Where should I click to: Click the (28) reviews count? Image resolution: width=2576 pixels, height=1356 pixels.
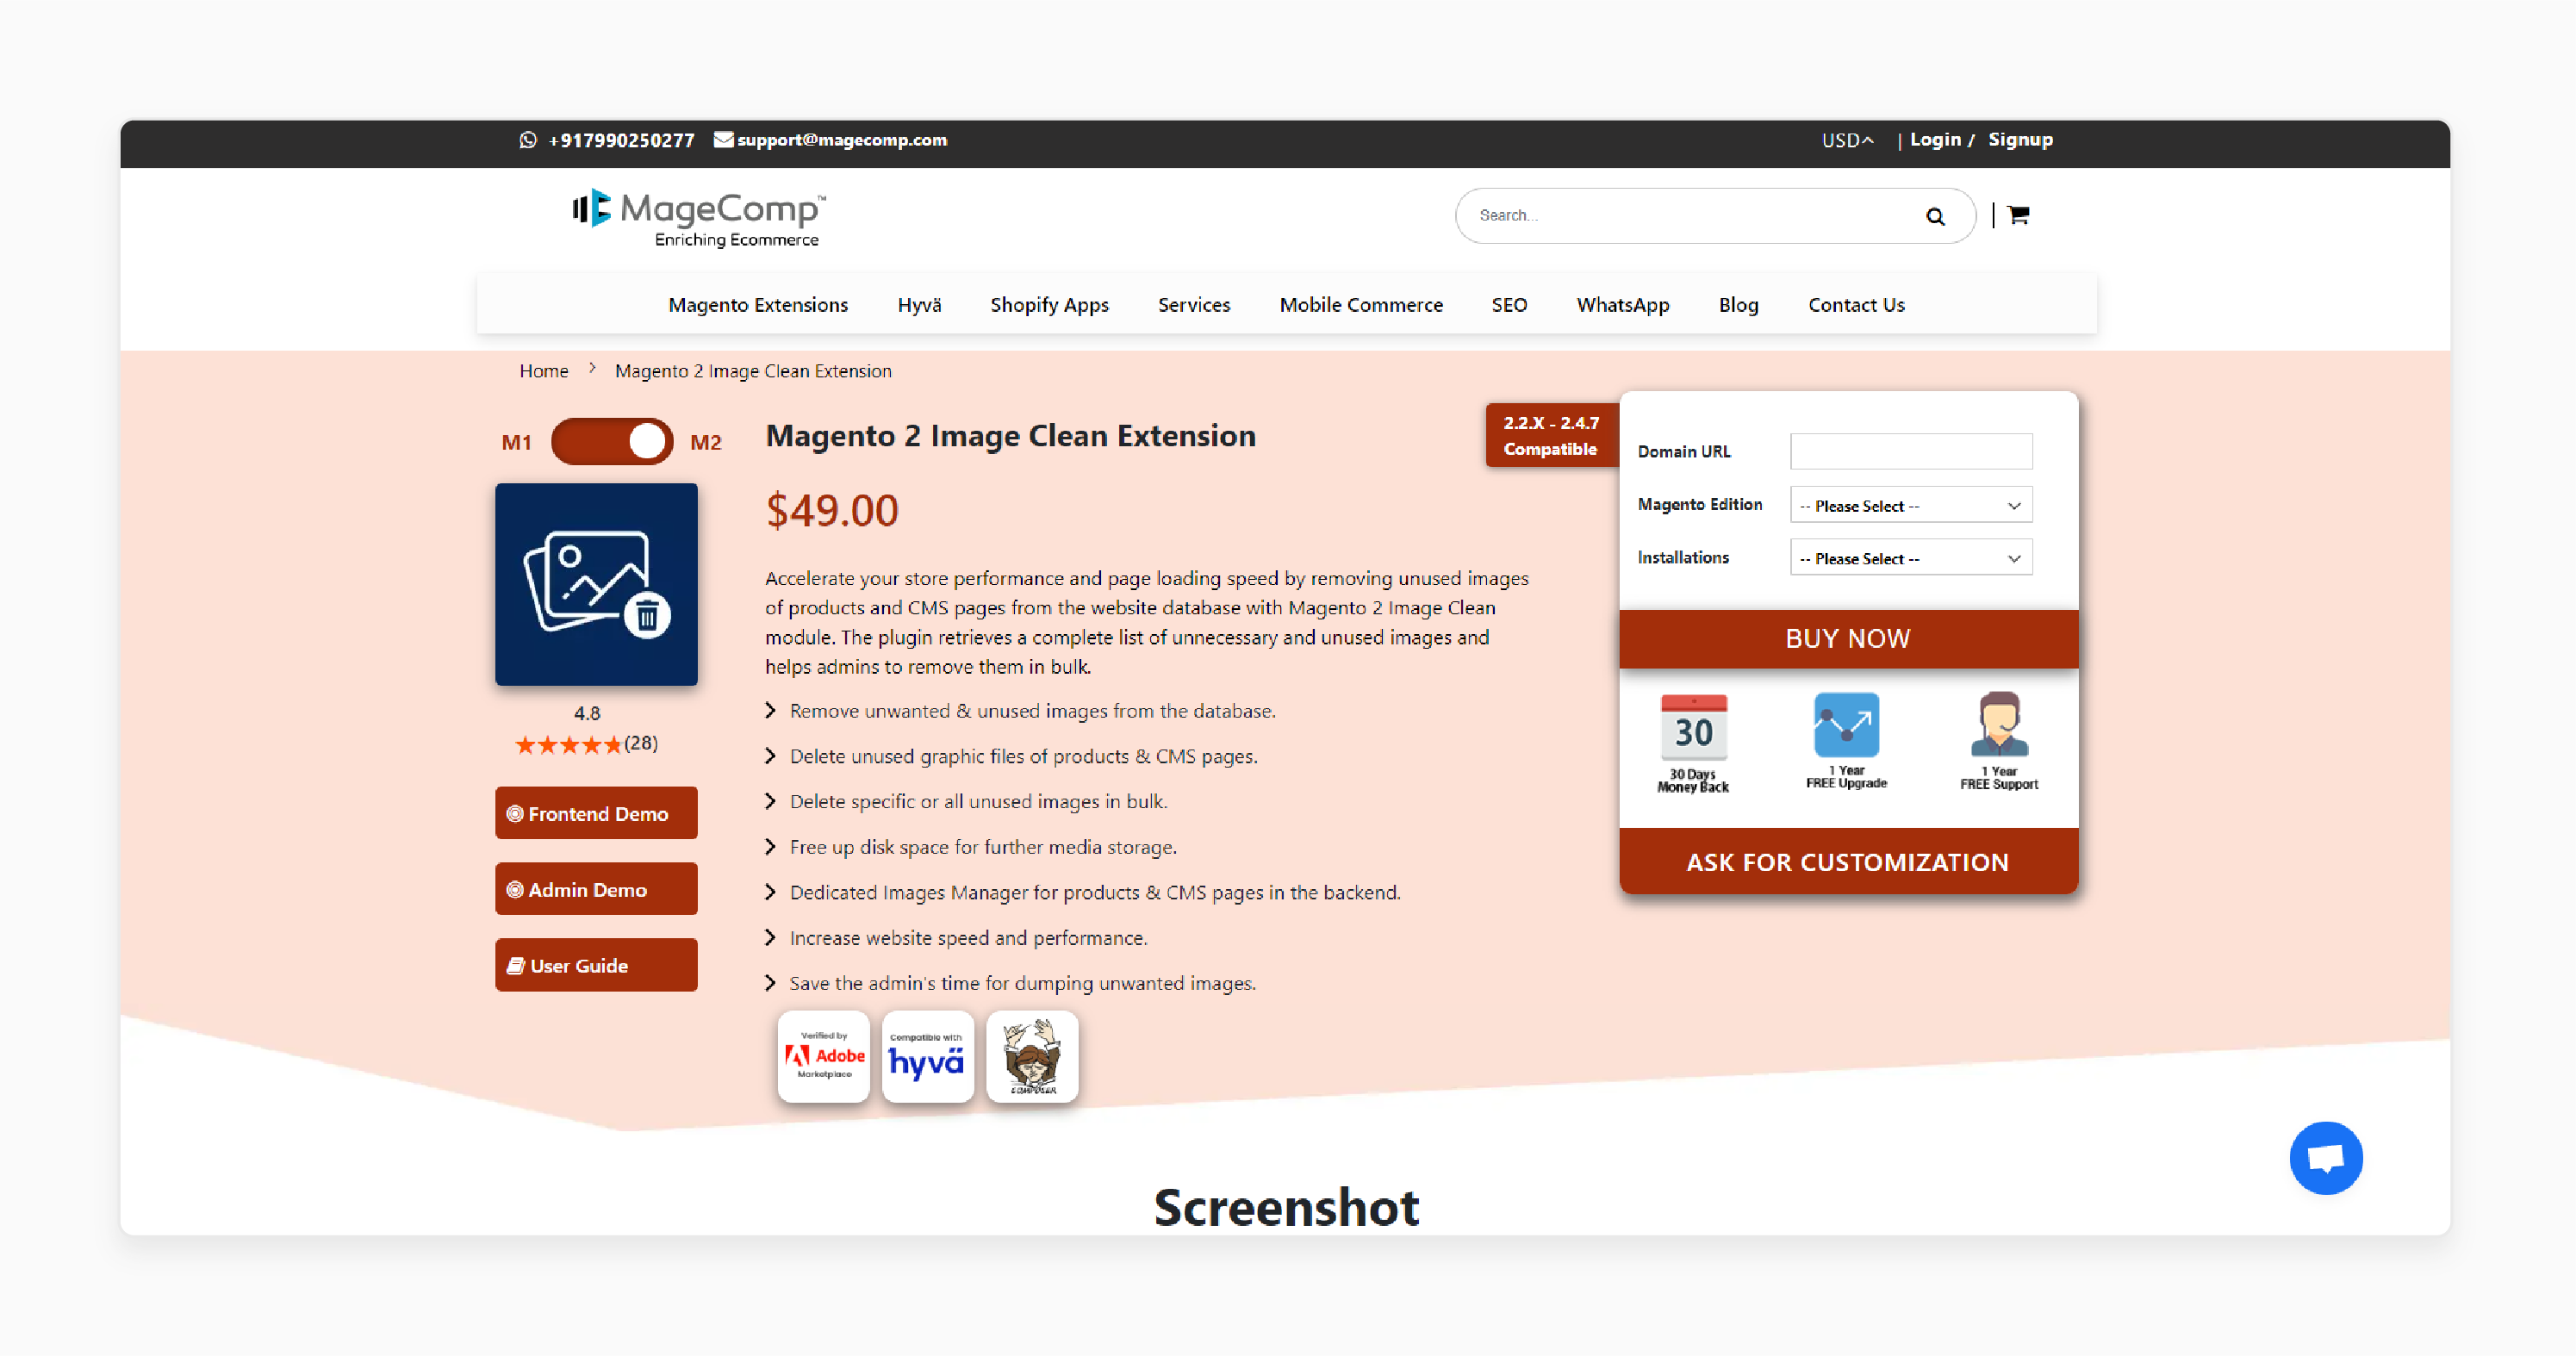click(x=641, y=743)
